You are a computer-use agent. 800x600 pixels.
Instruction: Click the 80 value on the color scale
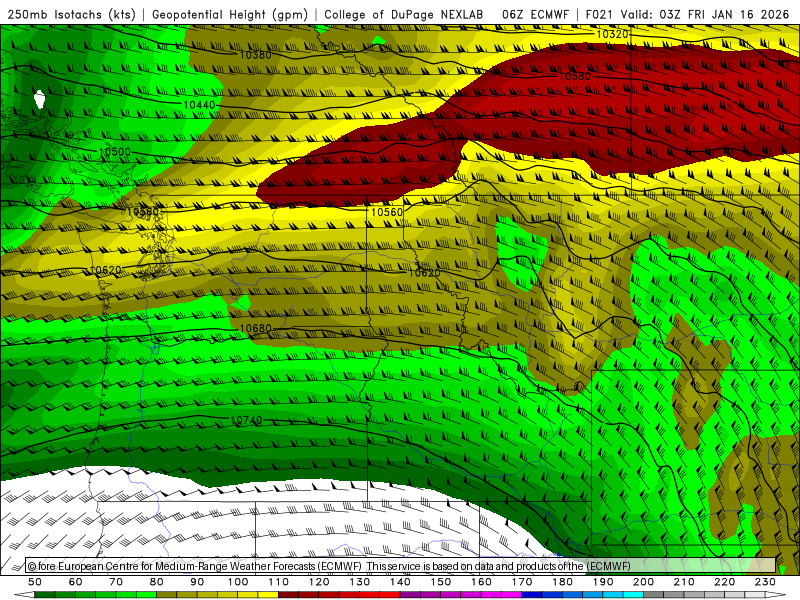click(157, 582)
